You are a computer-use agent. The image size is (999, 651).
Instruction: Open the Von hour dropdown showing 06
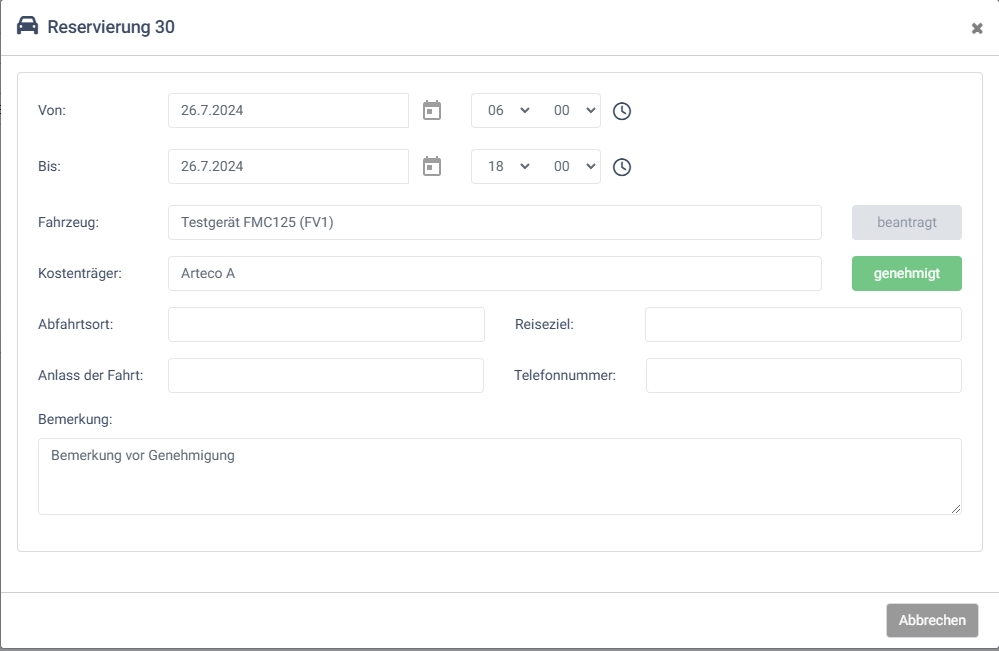coord(507,111)
